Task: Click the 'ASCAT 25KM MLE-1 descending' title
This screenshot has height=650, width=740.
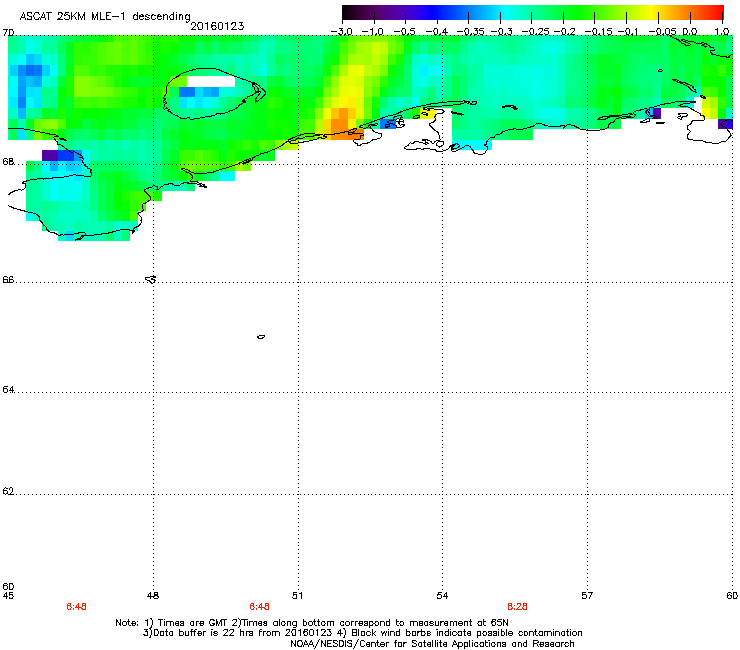Action: click(105, 17)
